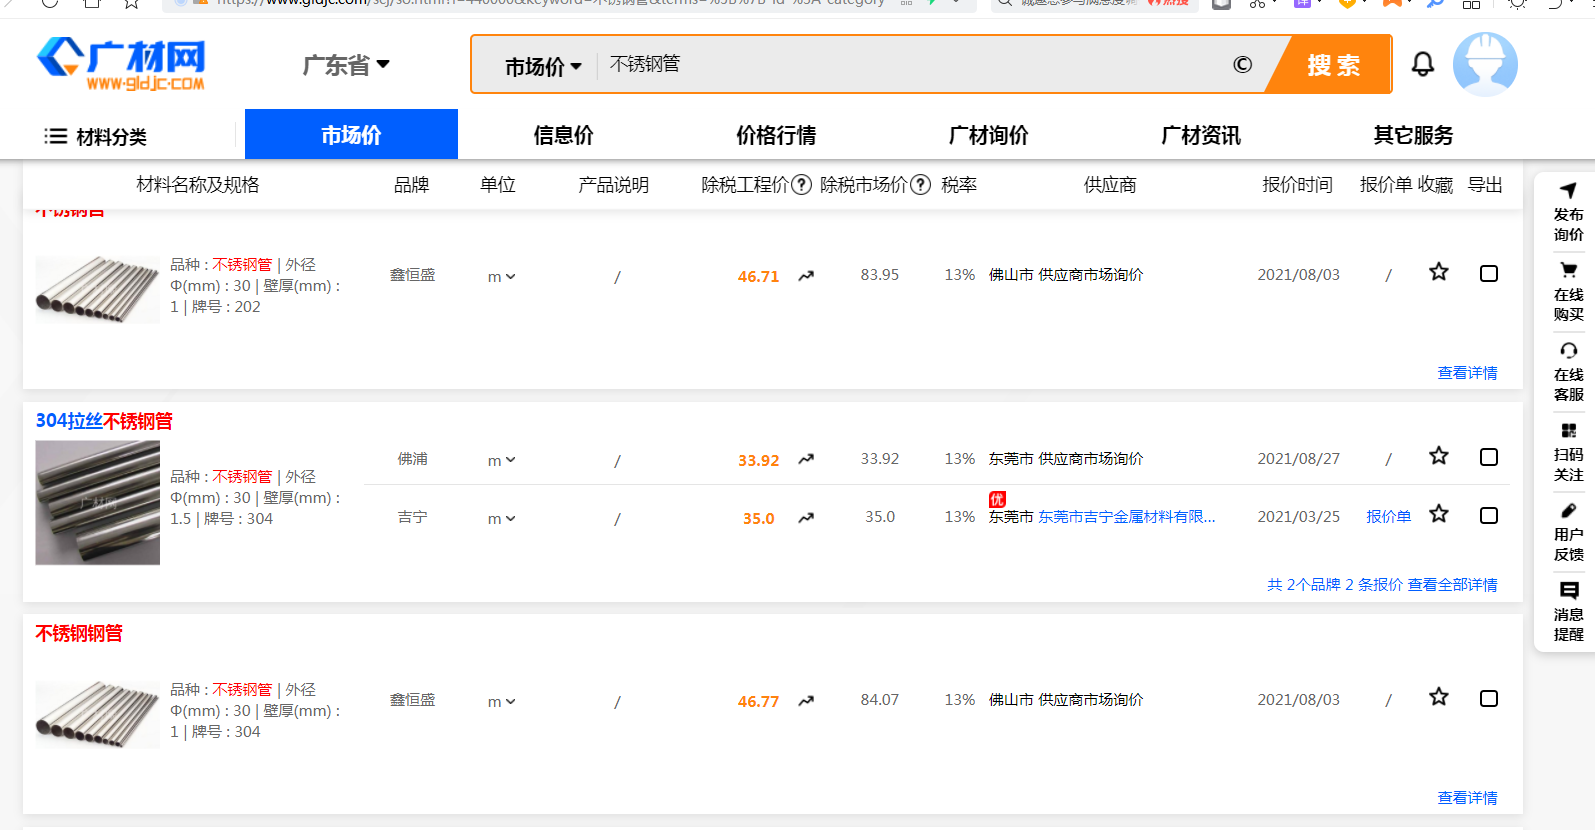Screen dimensions: 1595x830
Task: Click 发布询价 paper-plane sidebar icon
Action: coord(1568,190)
